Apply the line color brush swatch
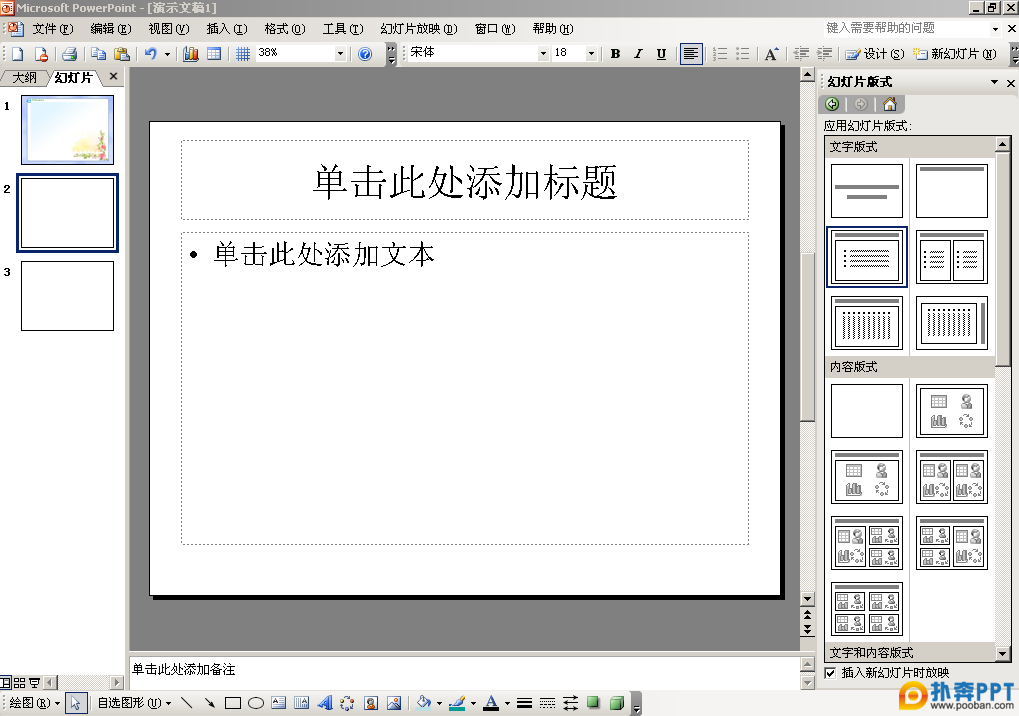 click(x=458, y=702)
